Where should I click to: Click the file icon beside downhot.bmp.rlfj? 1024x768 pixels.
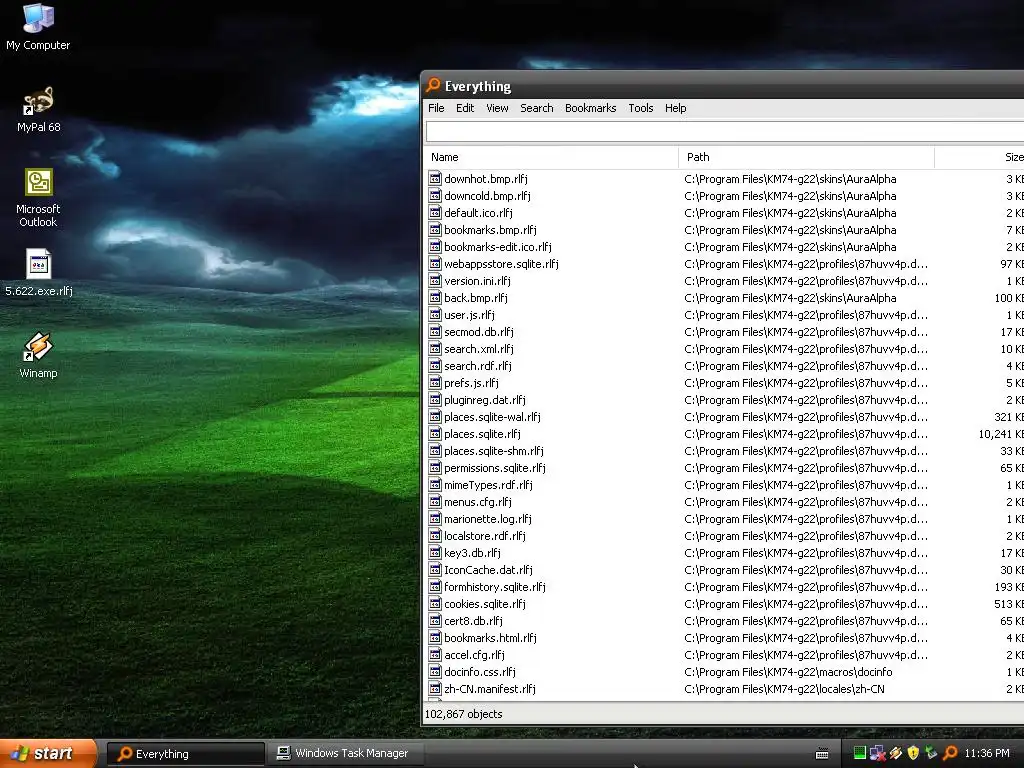pos(435,178)
